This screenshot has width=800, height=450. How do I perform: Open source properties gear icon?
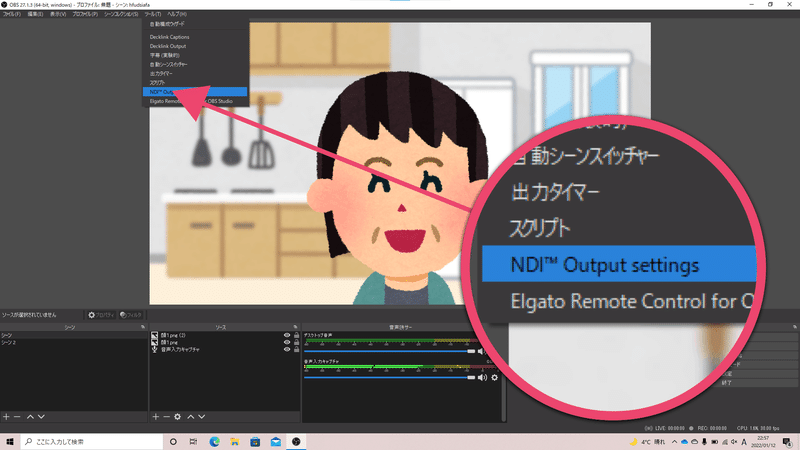click(x=178, y=417)
